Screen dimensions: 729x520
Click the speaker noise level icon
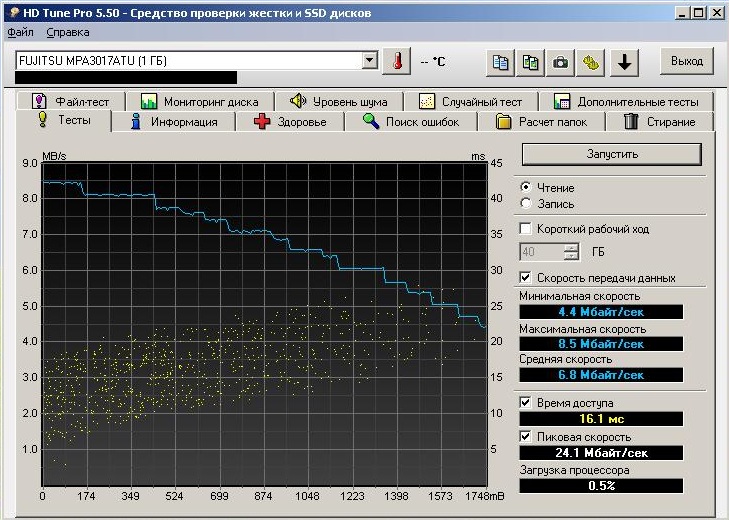click(298, 100)
